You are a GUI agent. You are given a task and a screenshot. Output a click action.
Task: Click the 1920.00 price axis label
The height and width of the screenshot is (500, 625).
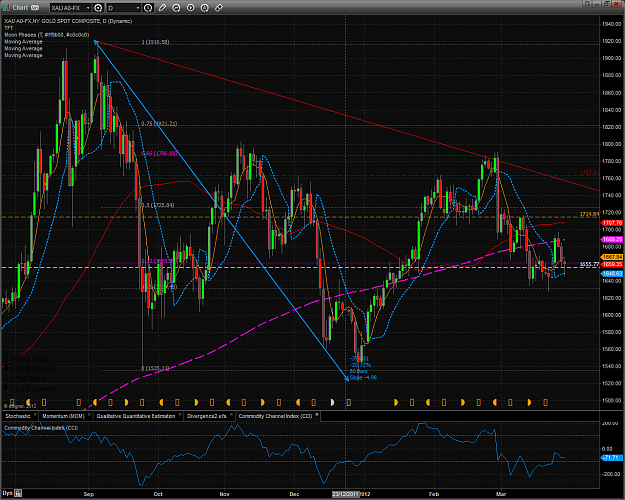click(612, 41)
